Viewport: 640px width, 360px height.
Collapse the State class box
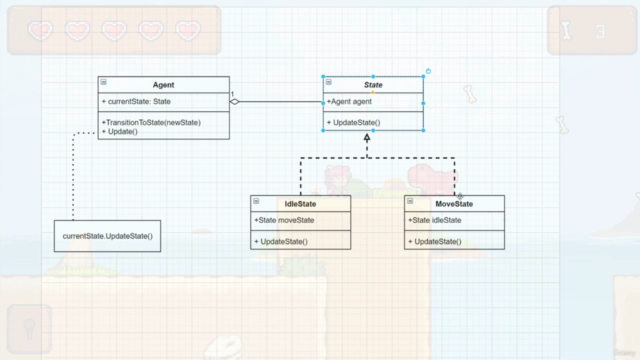pos(329,82)
